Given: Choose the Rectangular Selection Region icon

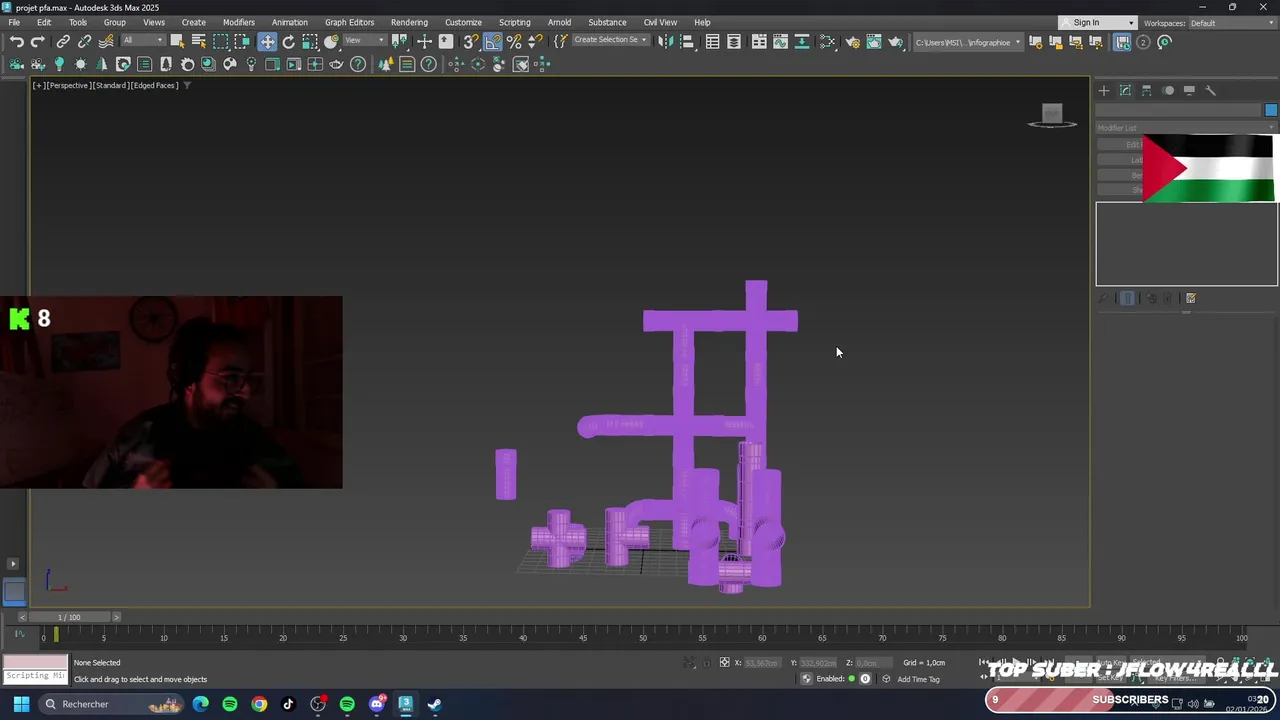Looking at the screenshot, I should (x=221, y=42).
